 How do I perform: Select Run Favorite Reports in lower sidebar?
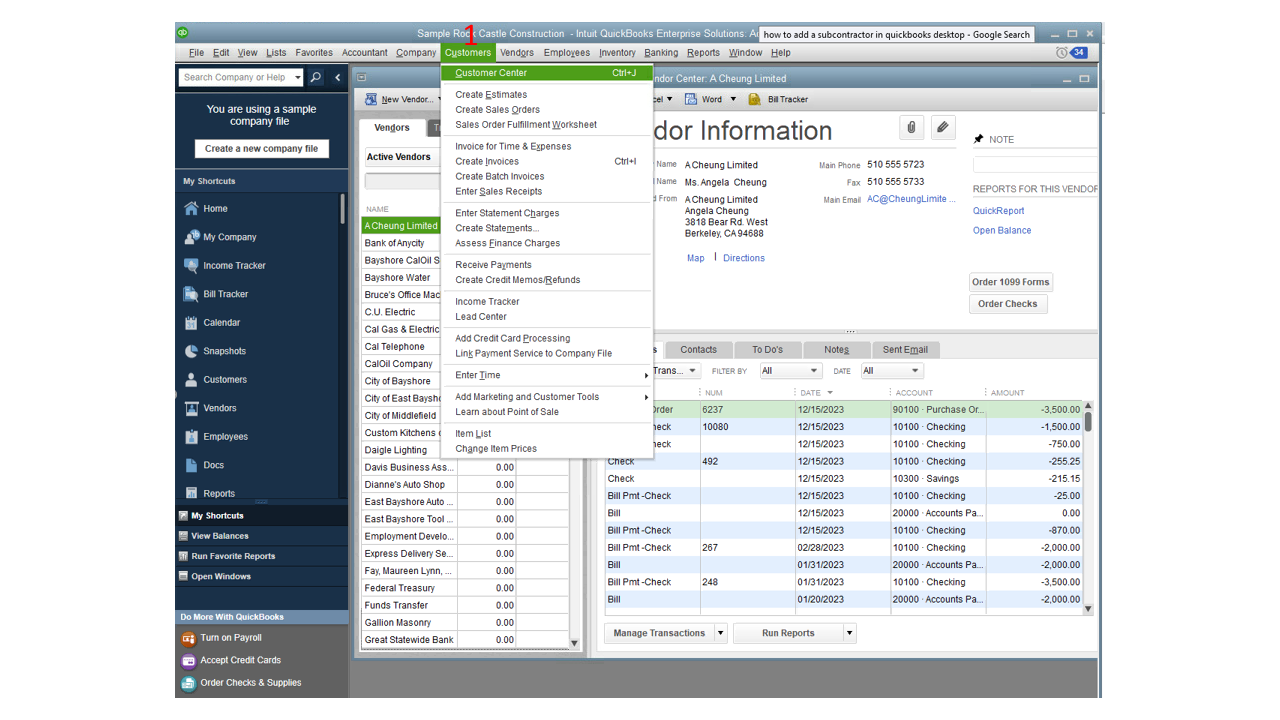(233, 556)
